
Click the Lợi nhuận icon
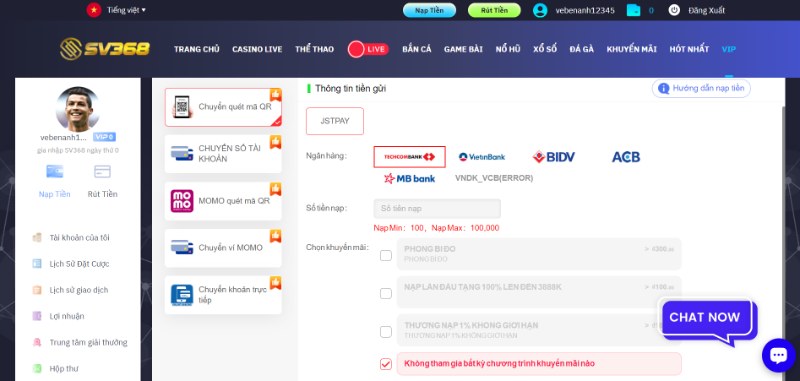point(37,316)
